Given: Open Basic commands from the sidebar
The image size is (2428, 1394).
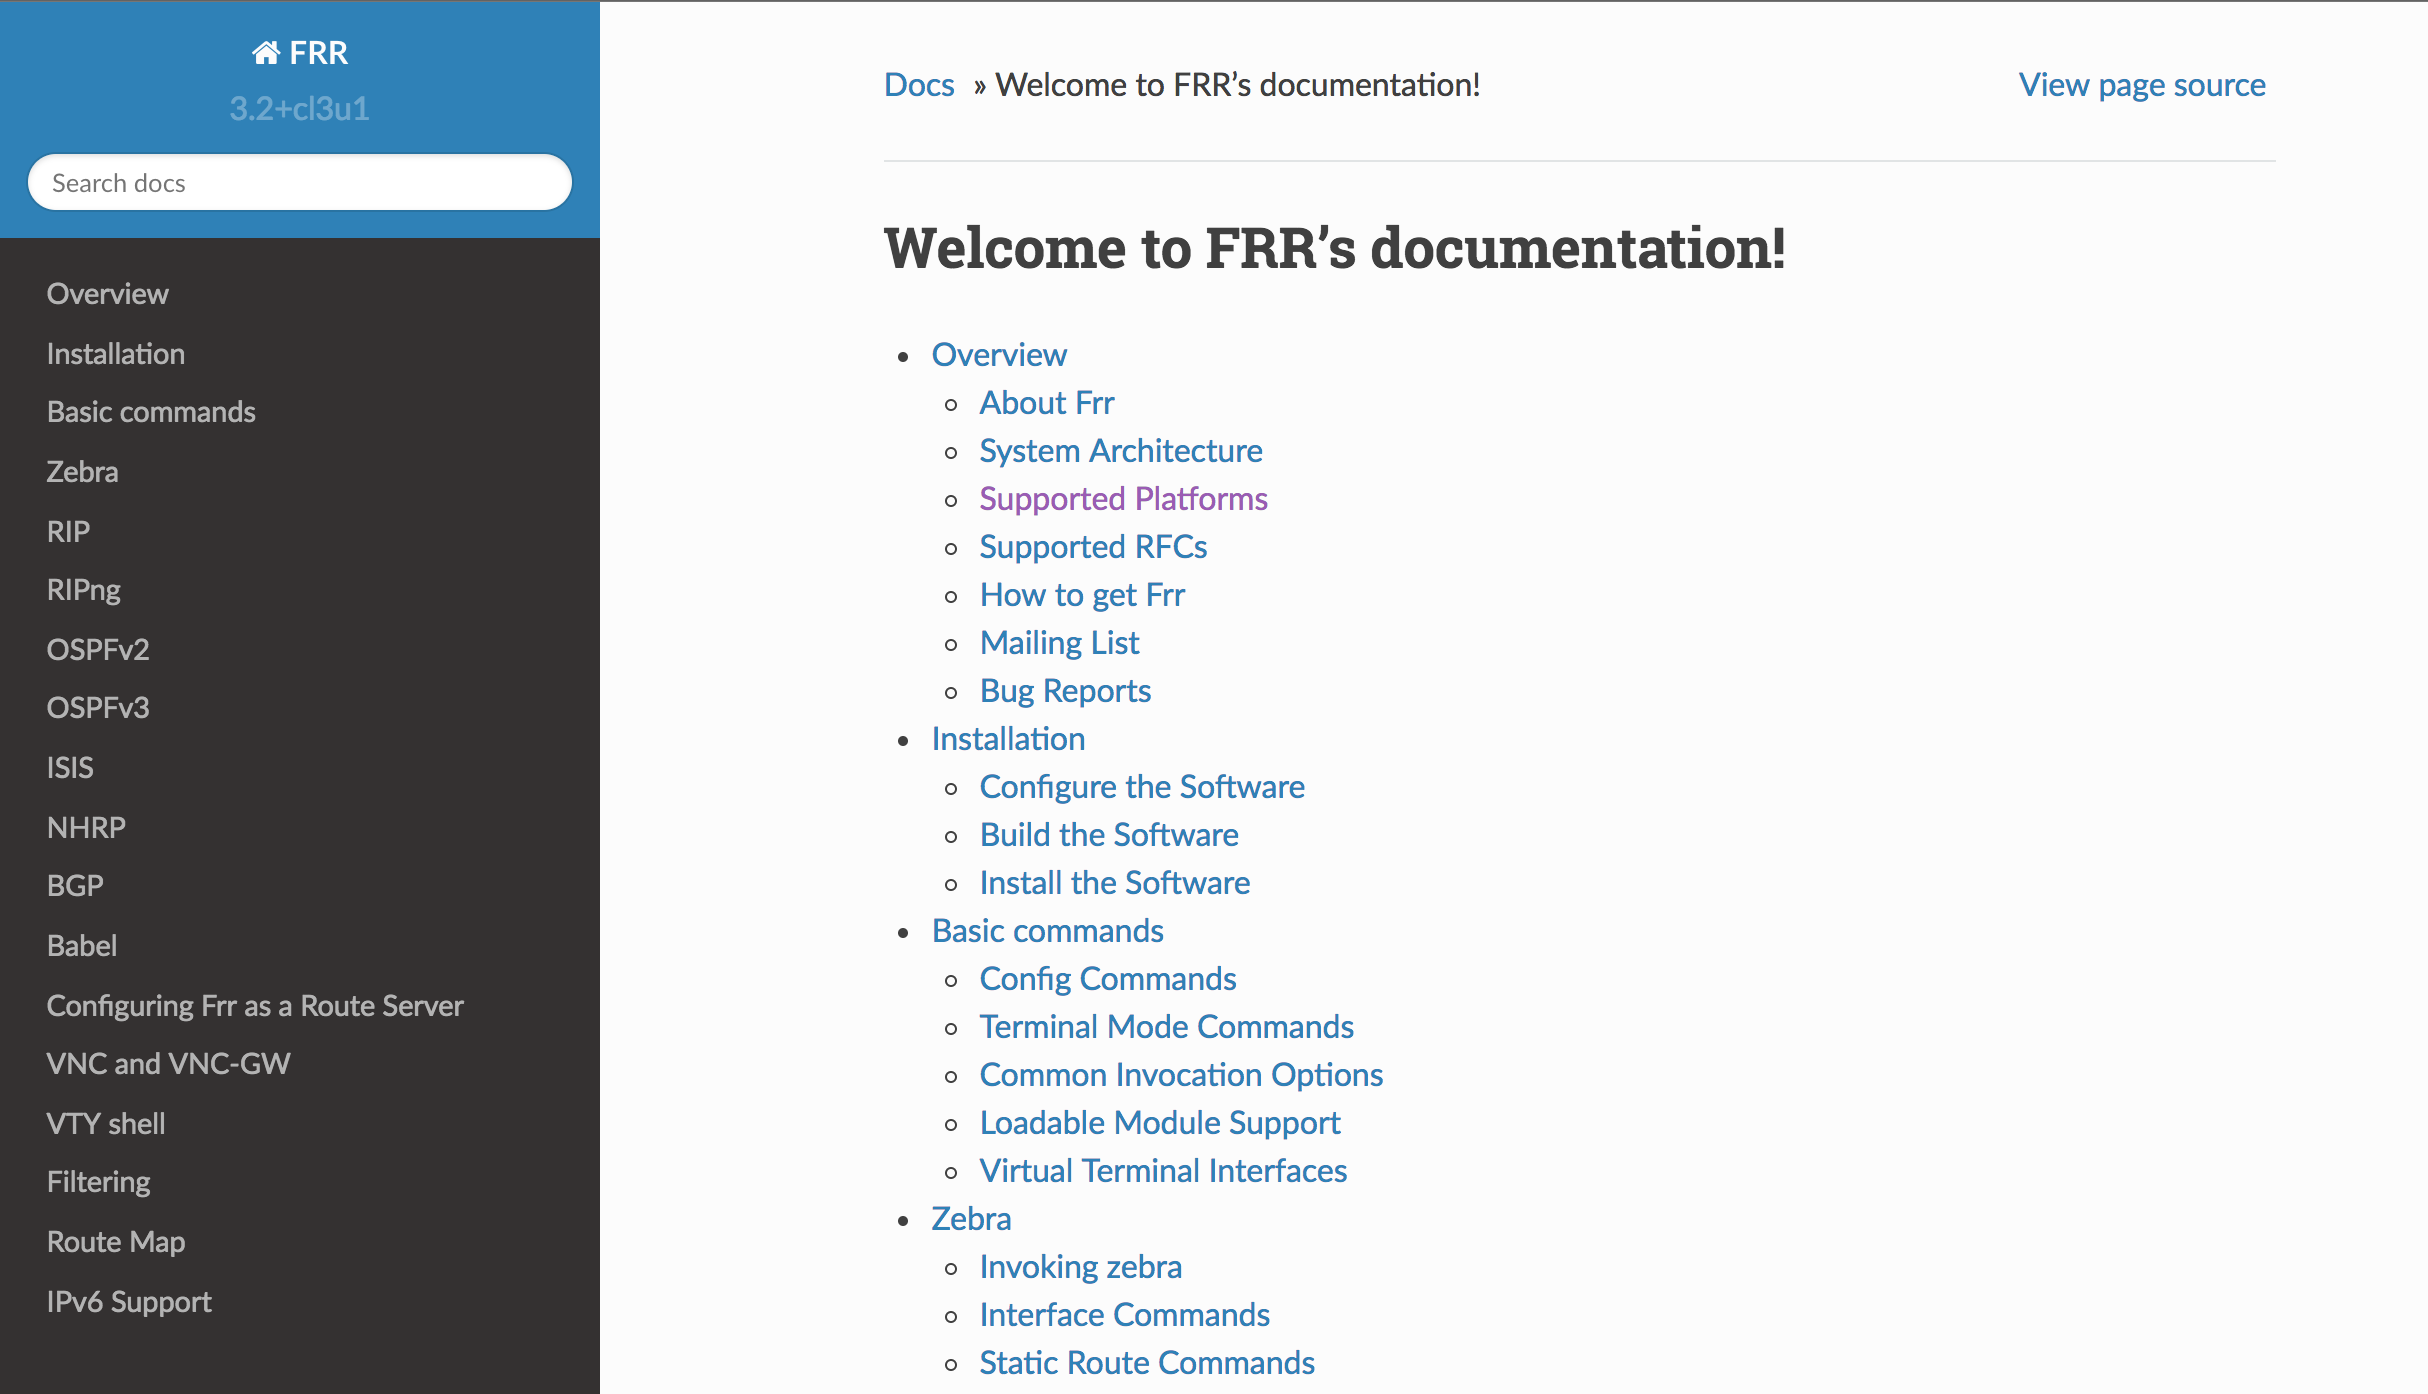Looking at the screenshot, I should click(150, 411).
